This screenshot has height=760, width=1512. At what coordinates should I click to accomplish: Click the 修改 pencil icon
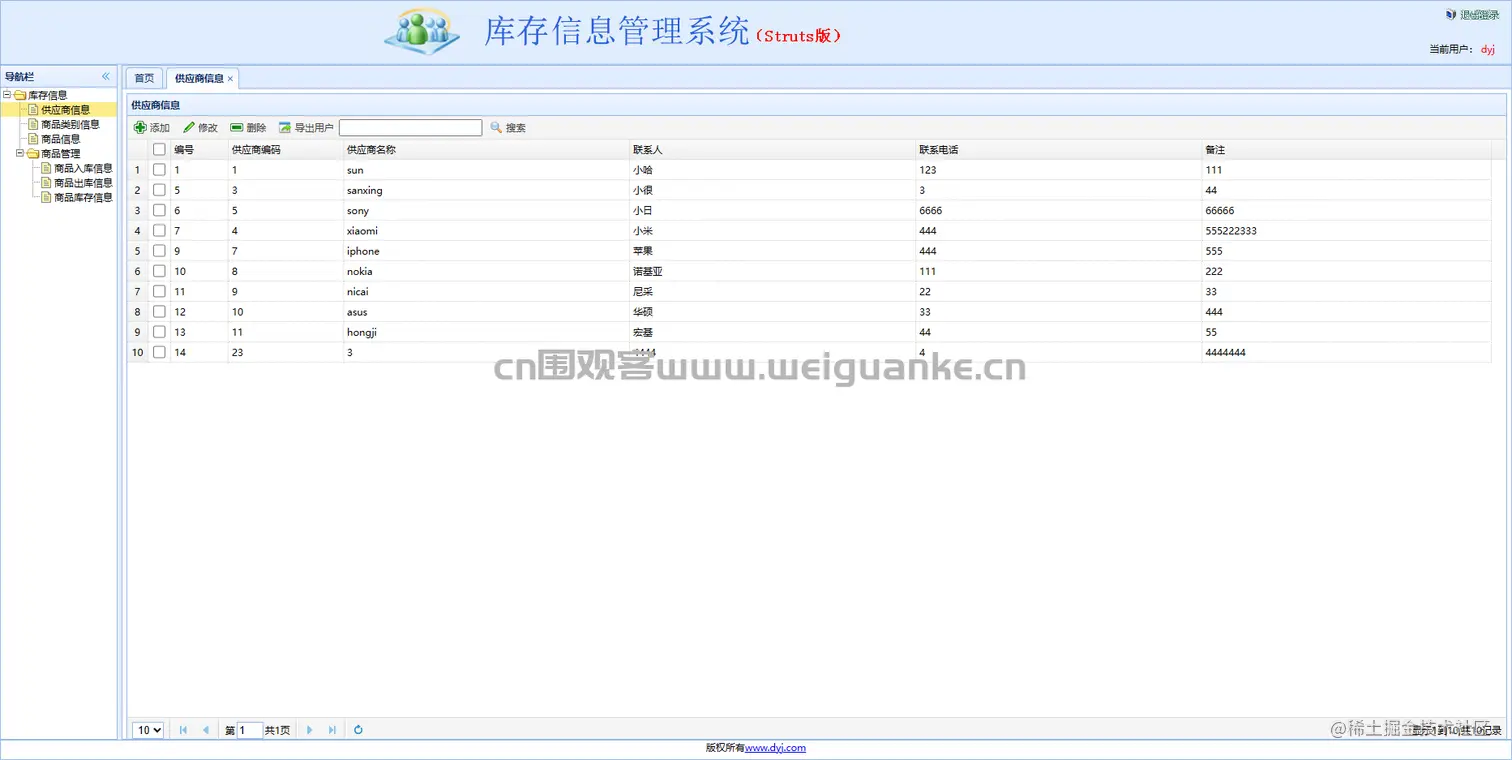tap(189, 128)
